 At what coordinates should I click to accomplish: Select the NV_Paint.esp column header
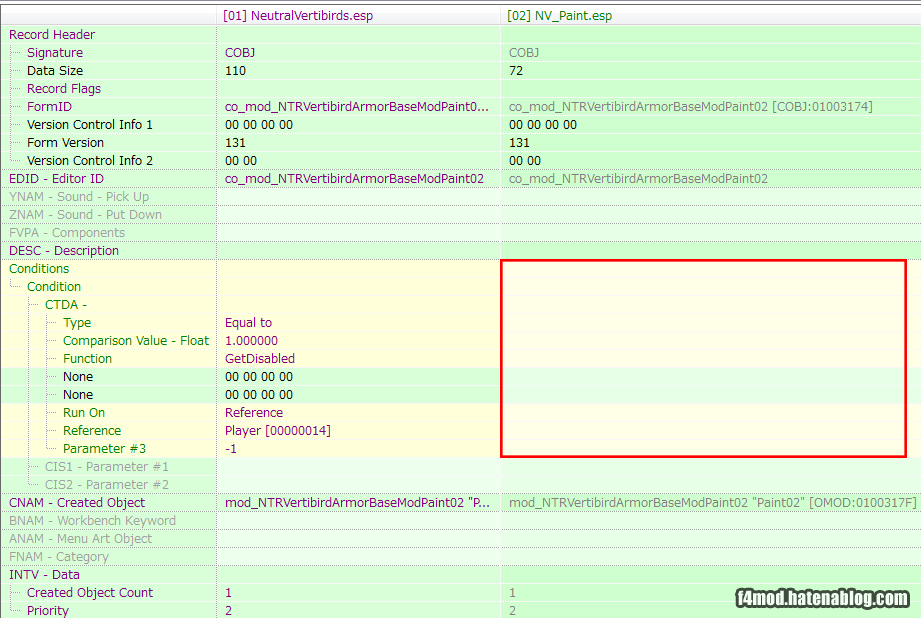(559, 16)
